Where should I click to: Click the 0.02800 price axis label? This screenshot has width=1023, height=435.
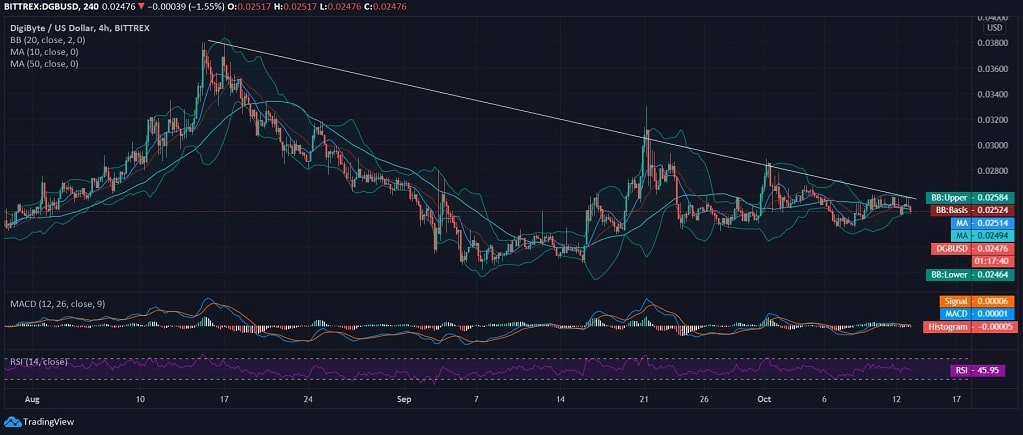(995, 171)
